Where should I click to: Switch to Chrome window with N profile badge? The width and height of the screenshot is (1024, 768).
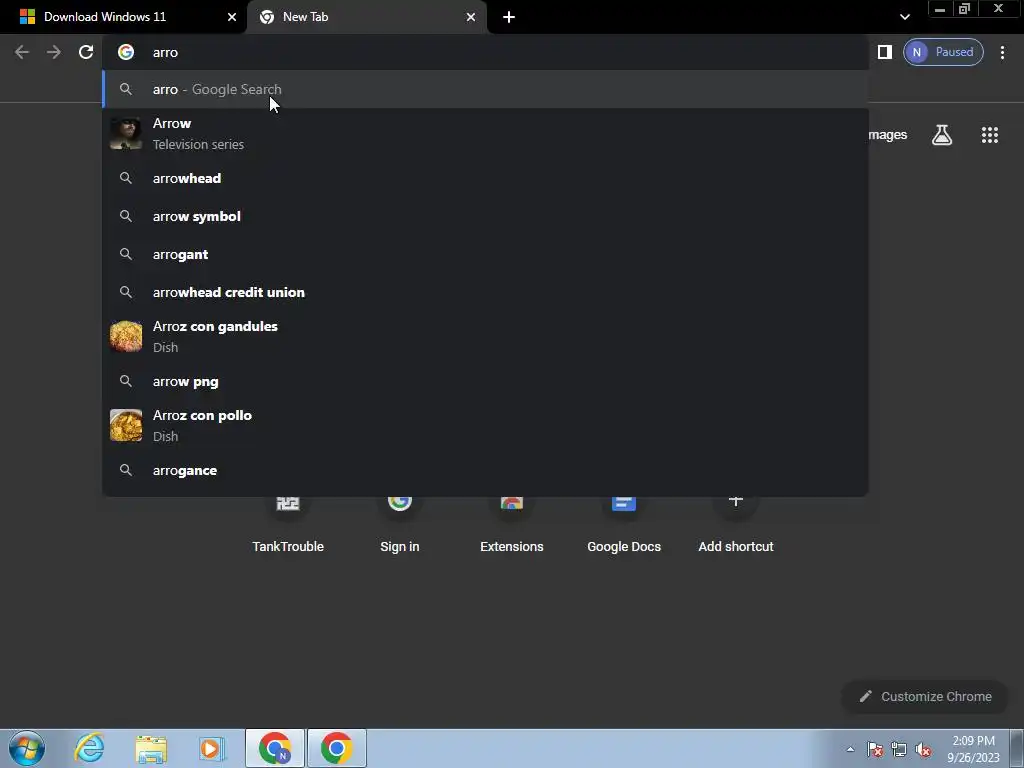click(x=275, y=748)
